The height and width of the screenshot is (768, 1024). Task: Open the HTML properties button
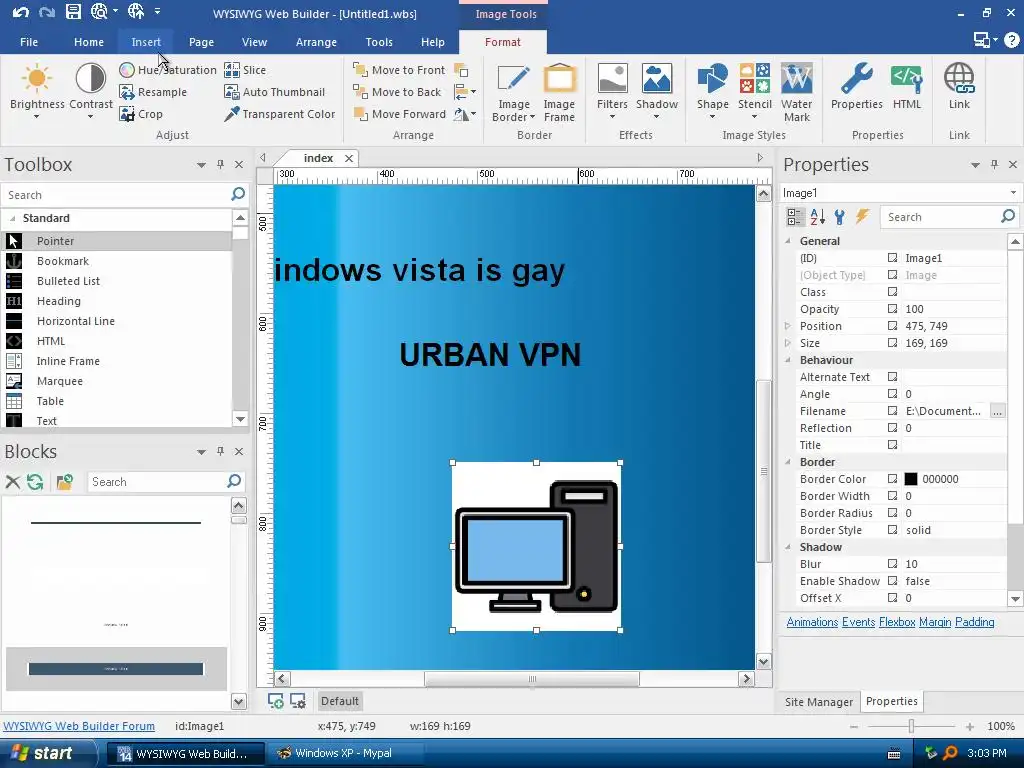(x=906, y=86)
